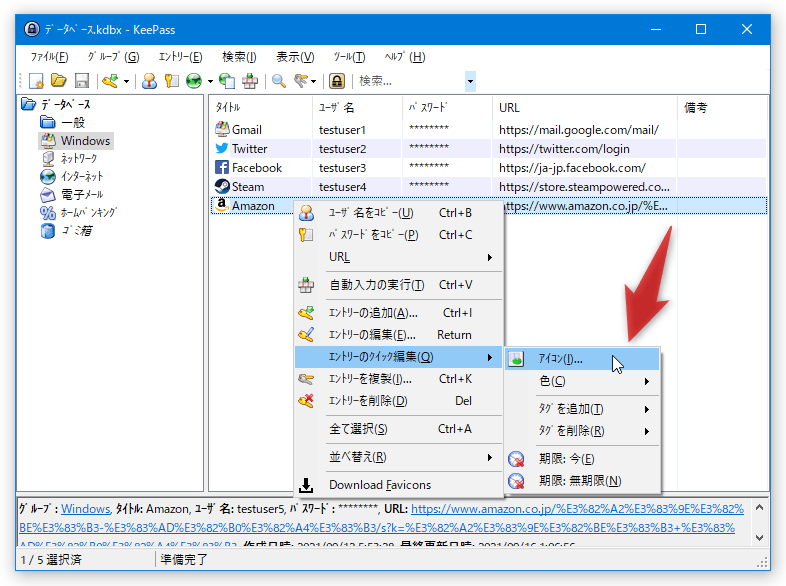Open the Open URL dropdown arrow in toolbar
786x586 pixels.
click(210, 81)
